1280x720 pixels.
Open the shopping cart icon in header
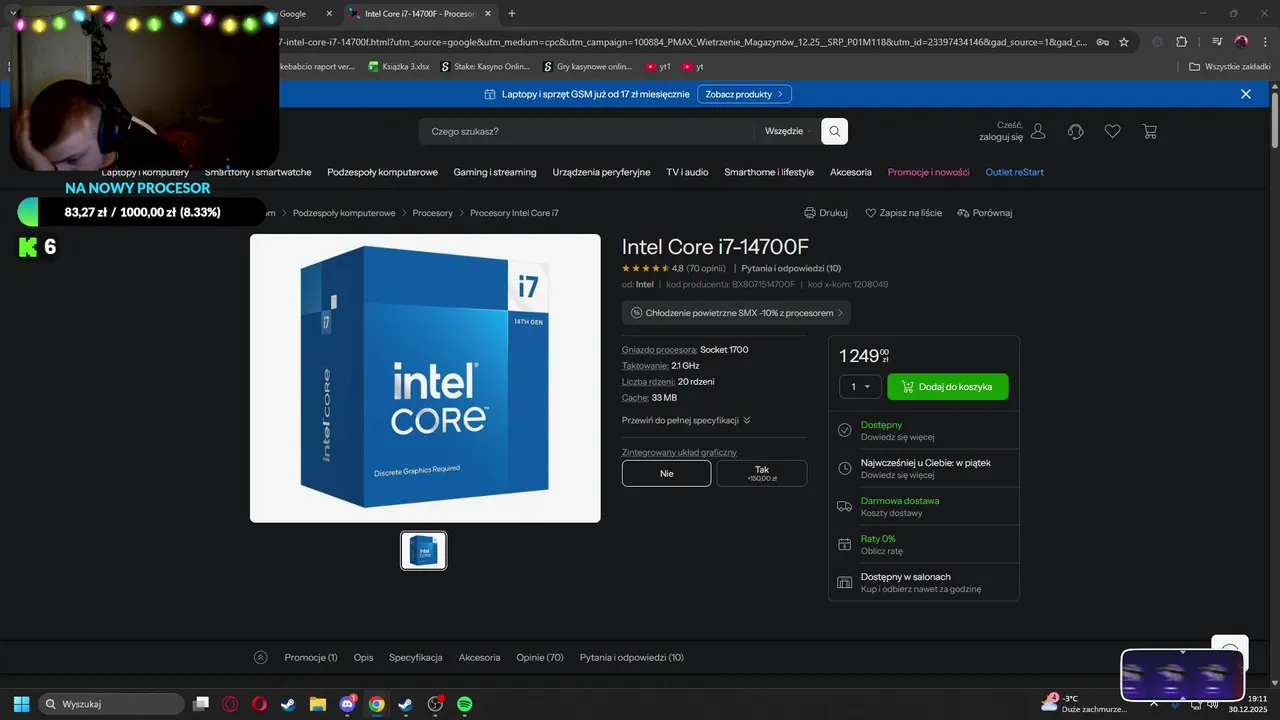click(1149, 131)
